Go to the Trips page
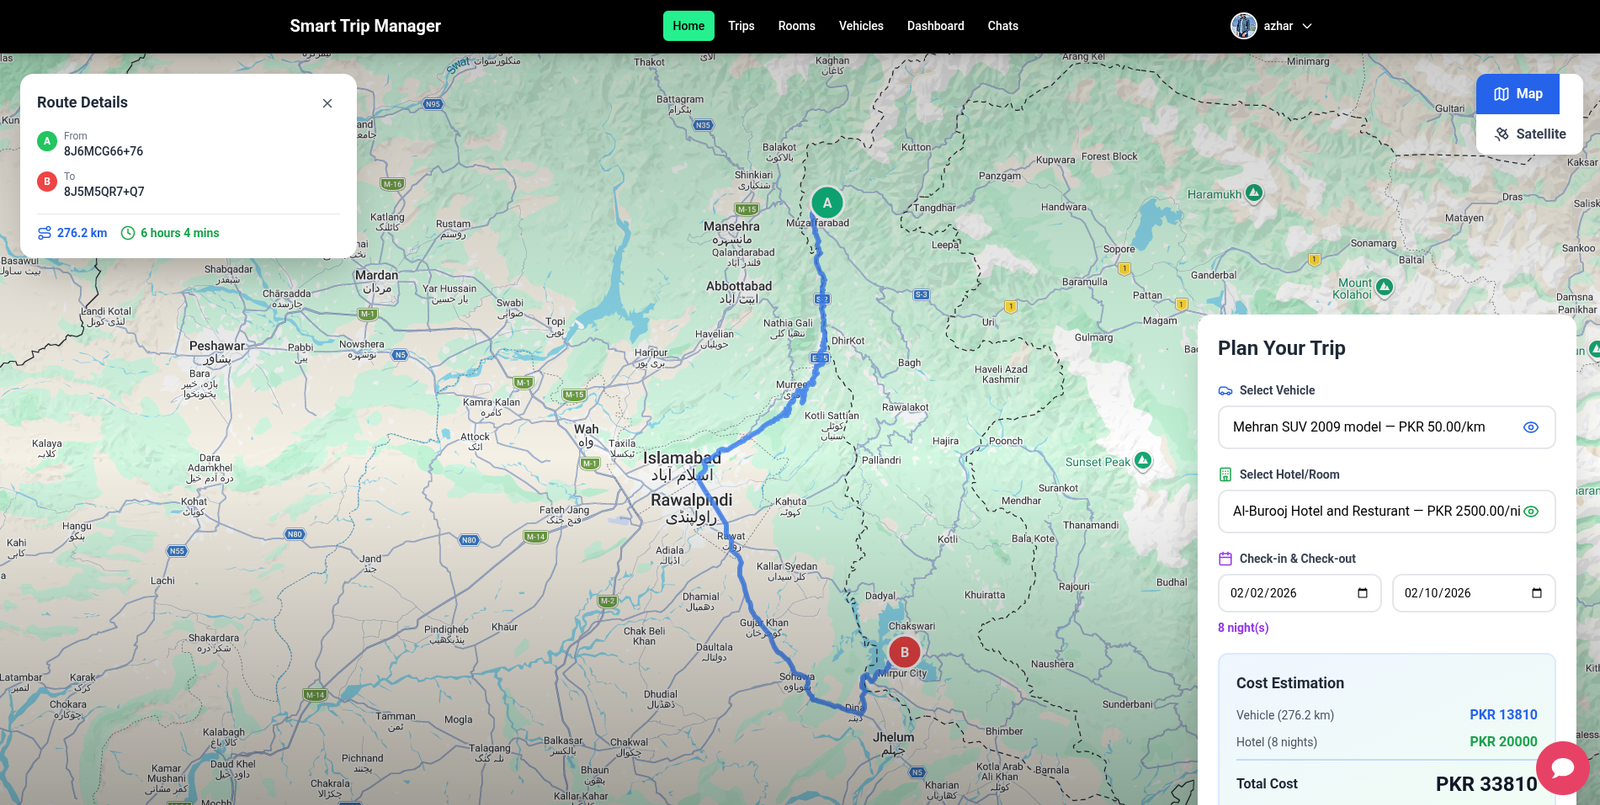The image size is (1600, 805). 741,26
